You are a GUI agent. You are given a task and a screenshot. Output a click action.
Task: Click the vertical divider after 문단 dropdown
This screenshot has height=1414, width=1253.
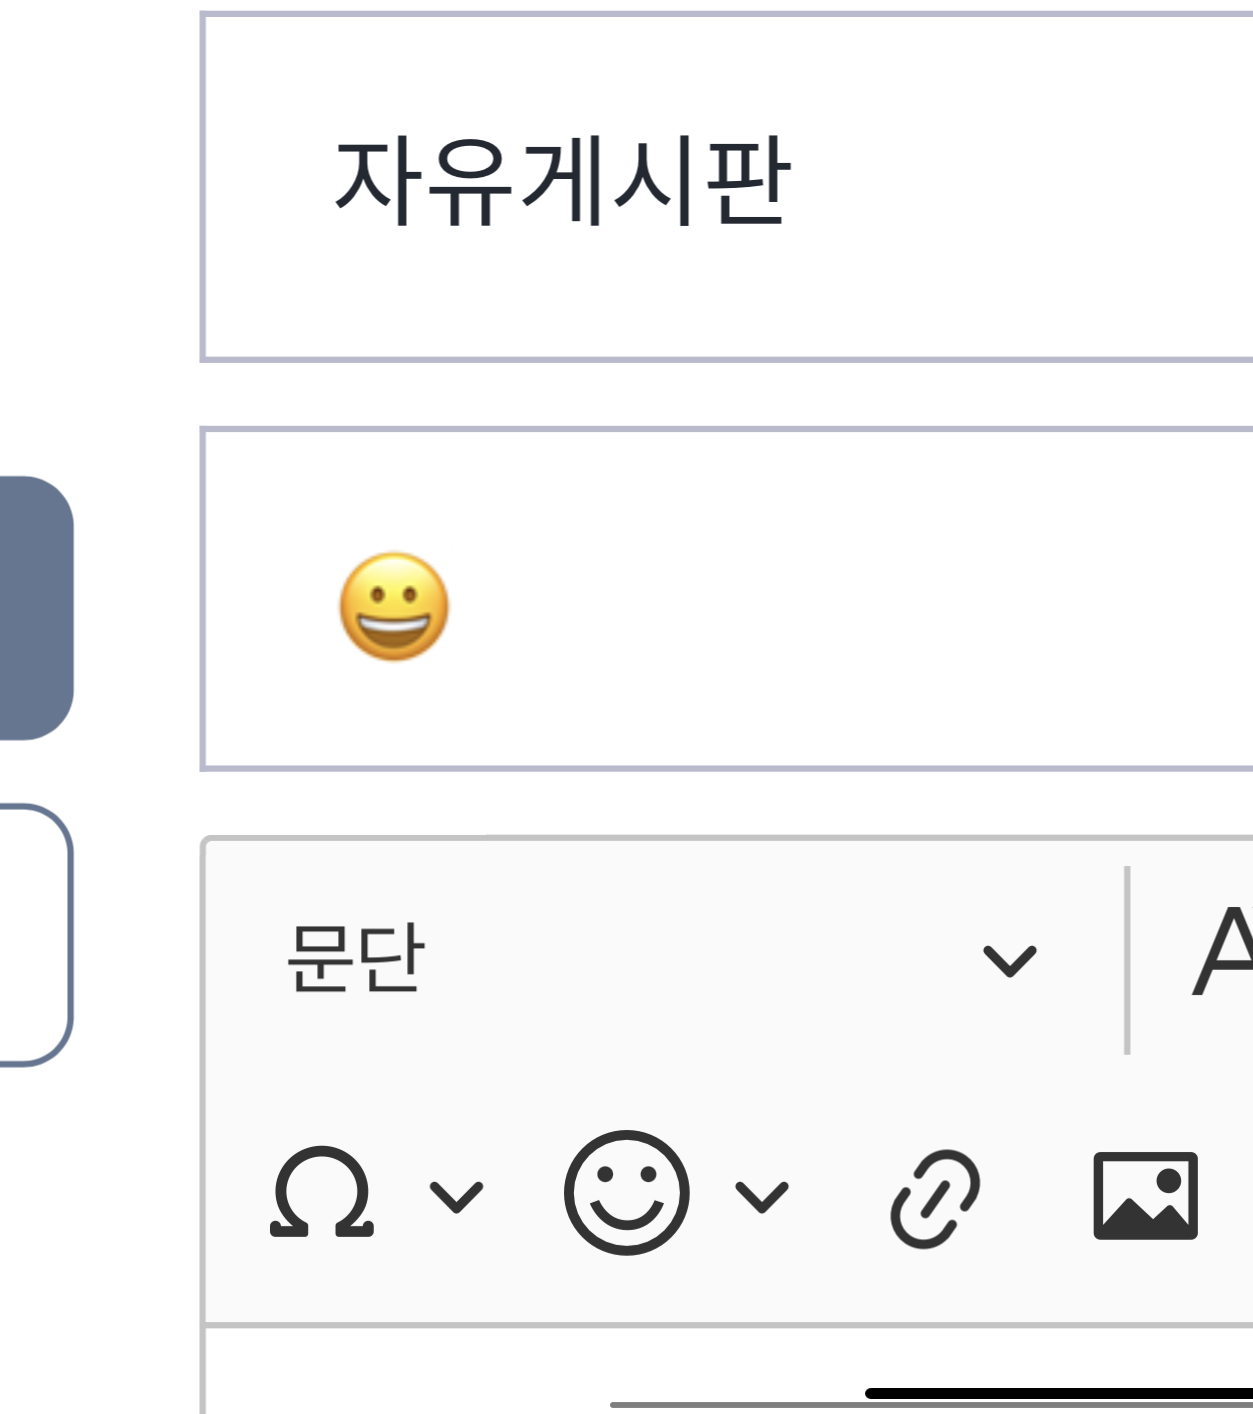click(x=1127, y=960)
